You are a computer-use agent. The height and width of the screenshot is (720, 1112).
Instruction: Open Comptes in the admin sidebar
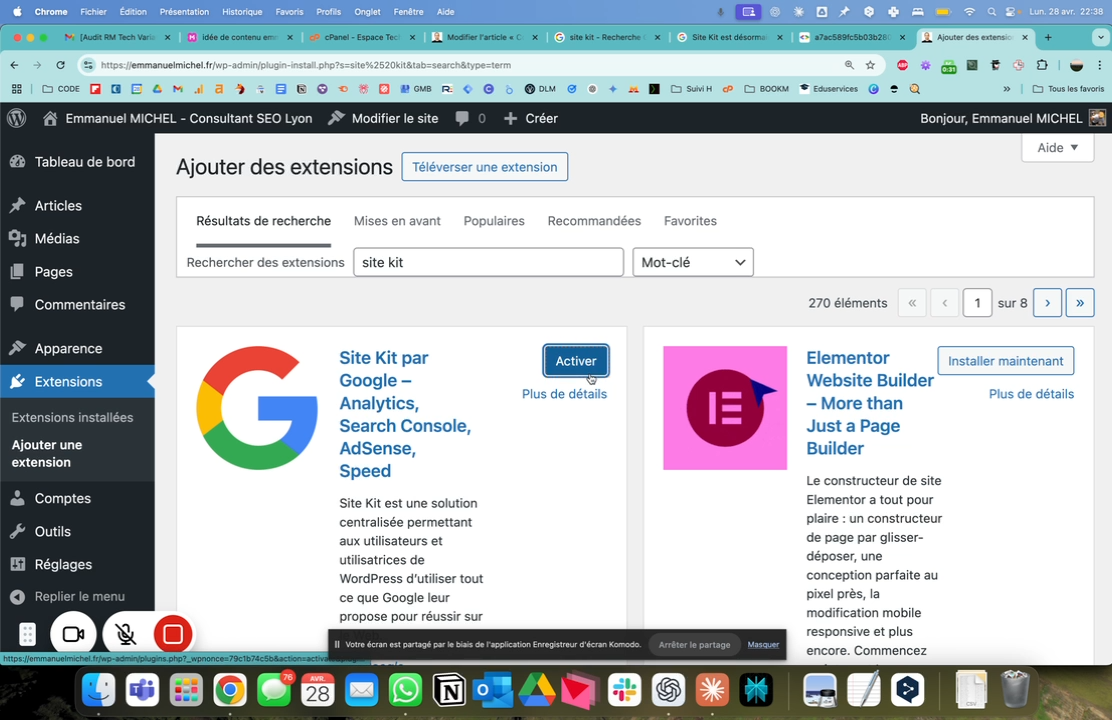click(x=77, y=498)
